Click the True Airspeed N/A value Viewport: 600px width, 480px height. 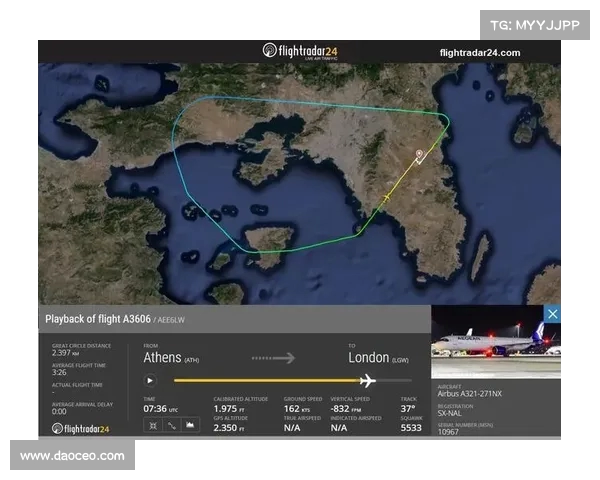coord(292,428)
